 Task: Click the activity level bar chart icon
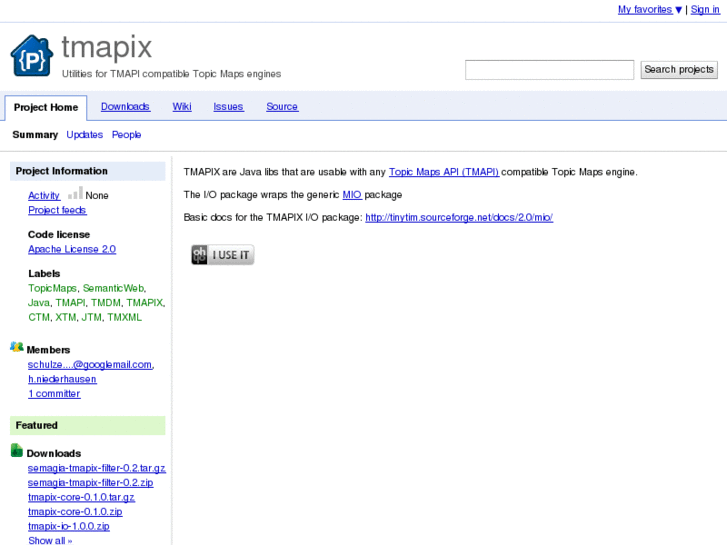[75, 193]
